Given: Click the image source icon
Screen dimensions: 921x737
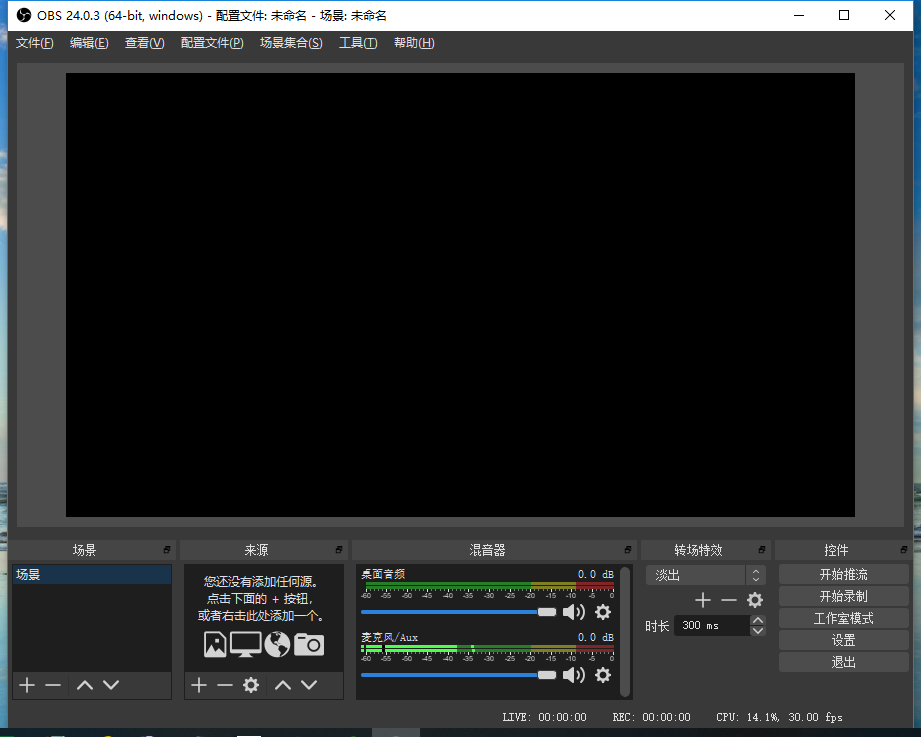Looking at the screenshot, I should pyautogui.click(x=215, y=644).
